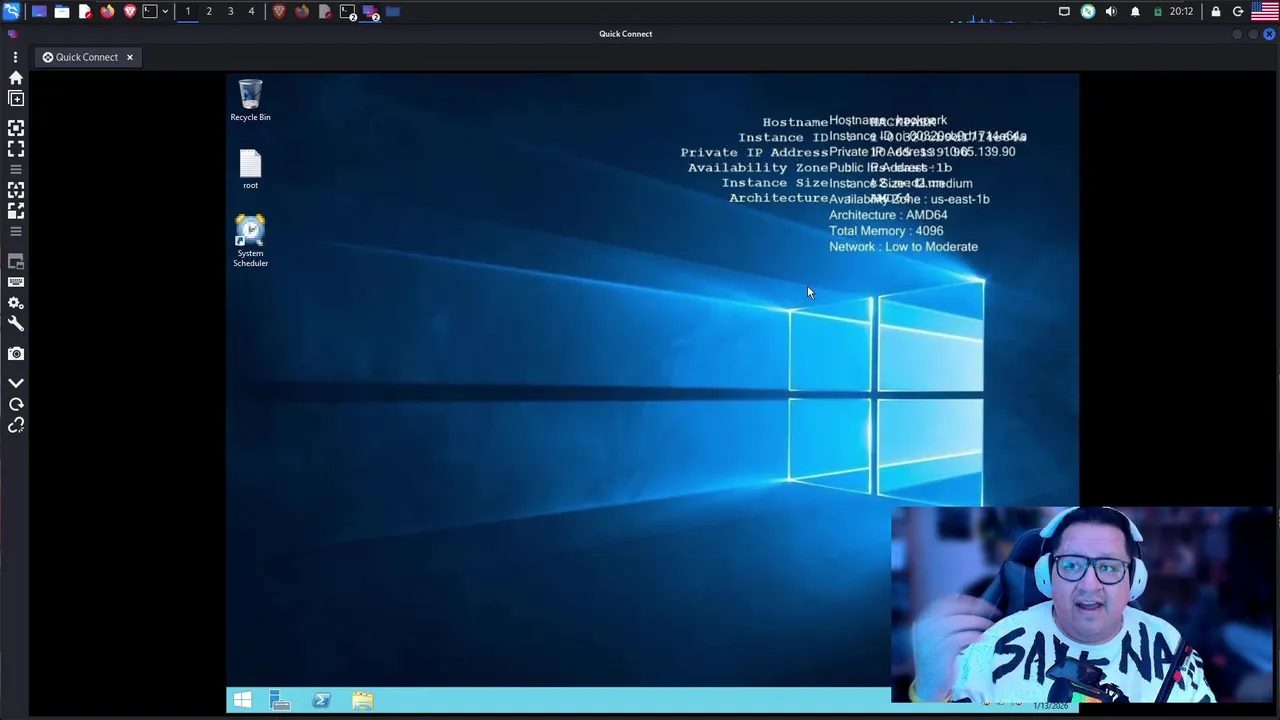Open running terminal windows with badge 2
Image resolution: width=1280 pixels, height=720 pixels.
click(347, 12)
